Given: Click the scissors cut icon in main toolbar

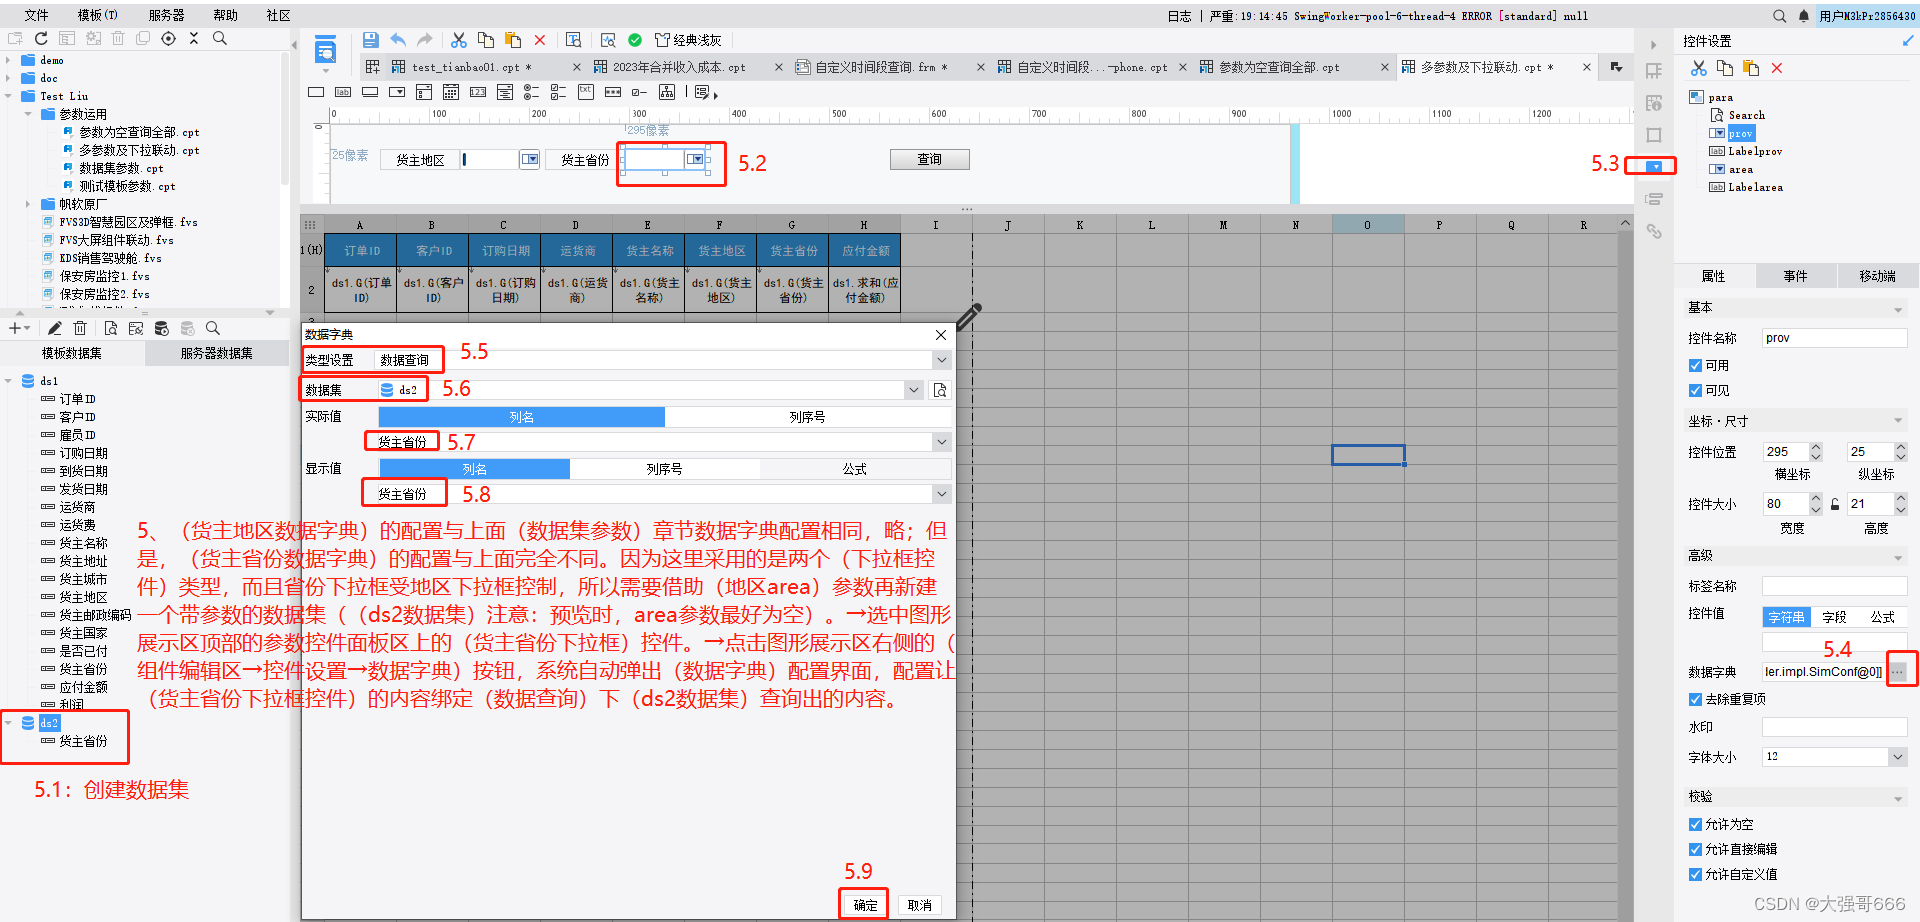Looking at the screenshot, I should [459, 40].
